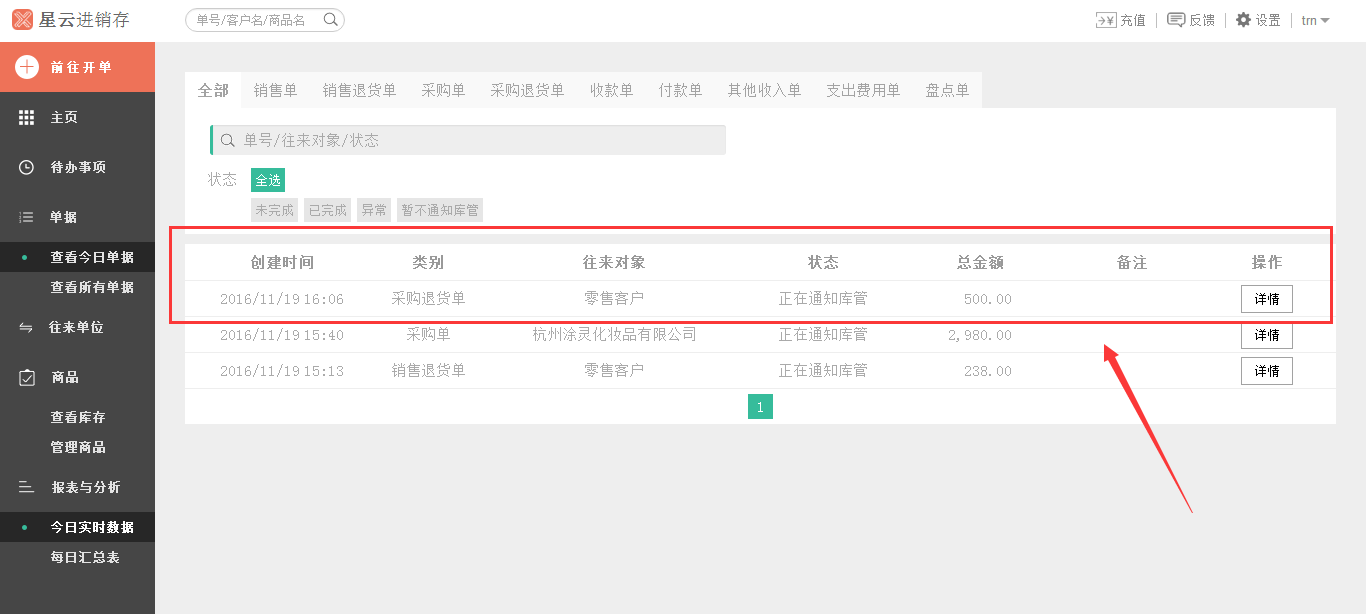Toggle the 暂不通知库管 status filter
The height and width of the screenshot is (614, 1366).
click(440, 210)
